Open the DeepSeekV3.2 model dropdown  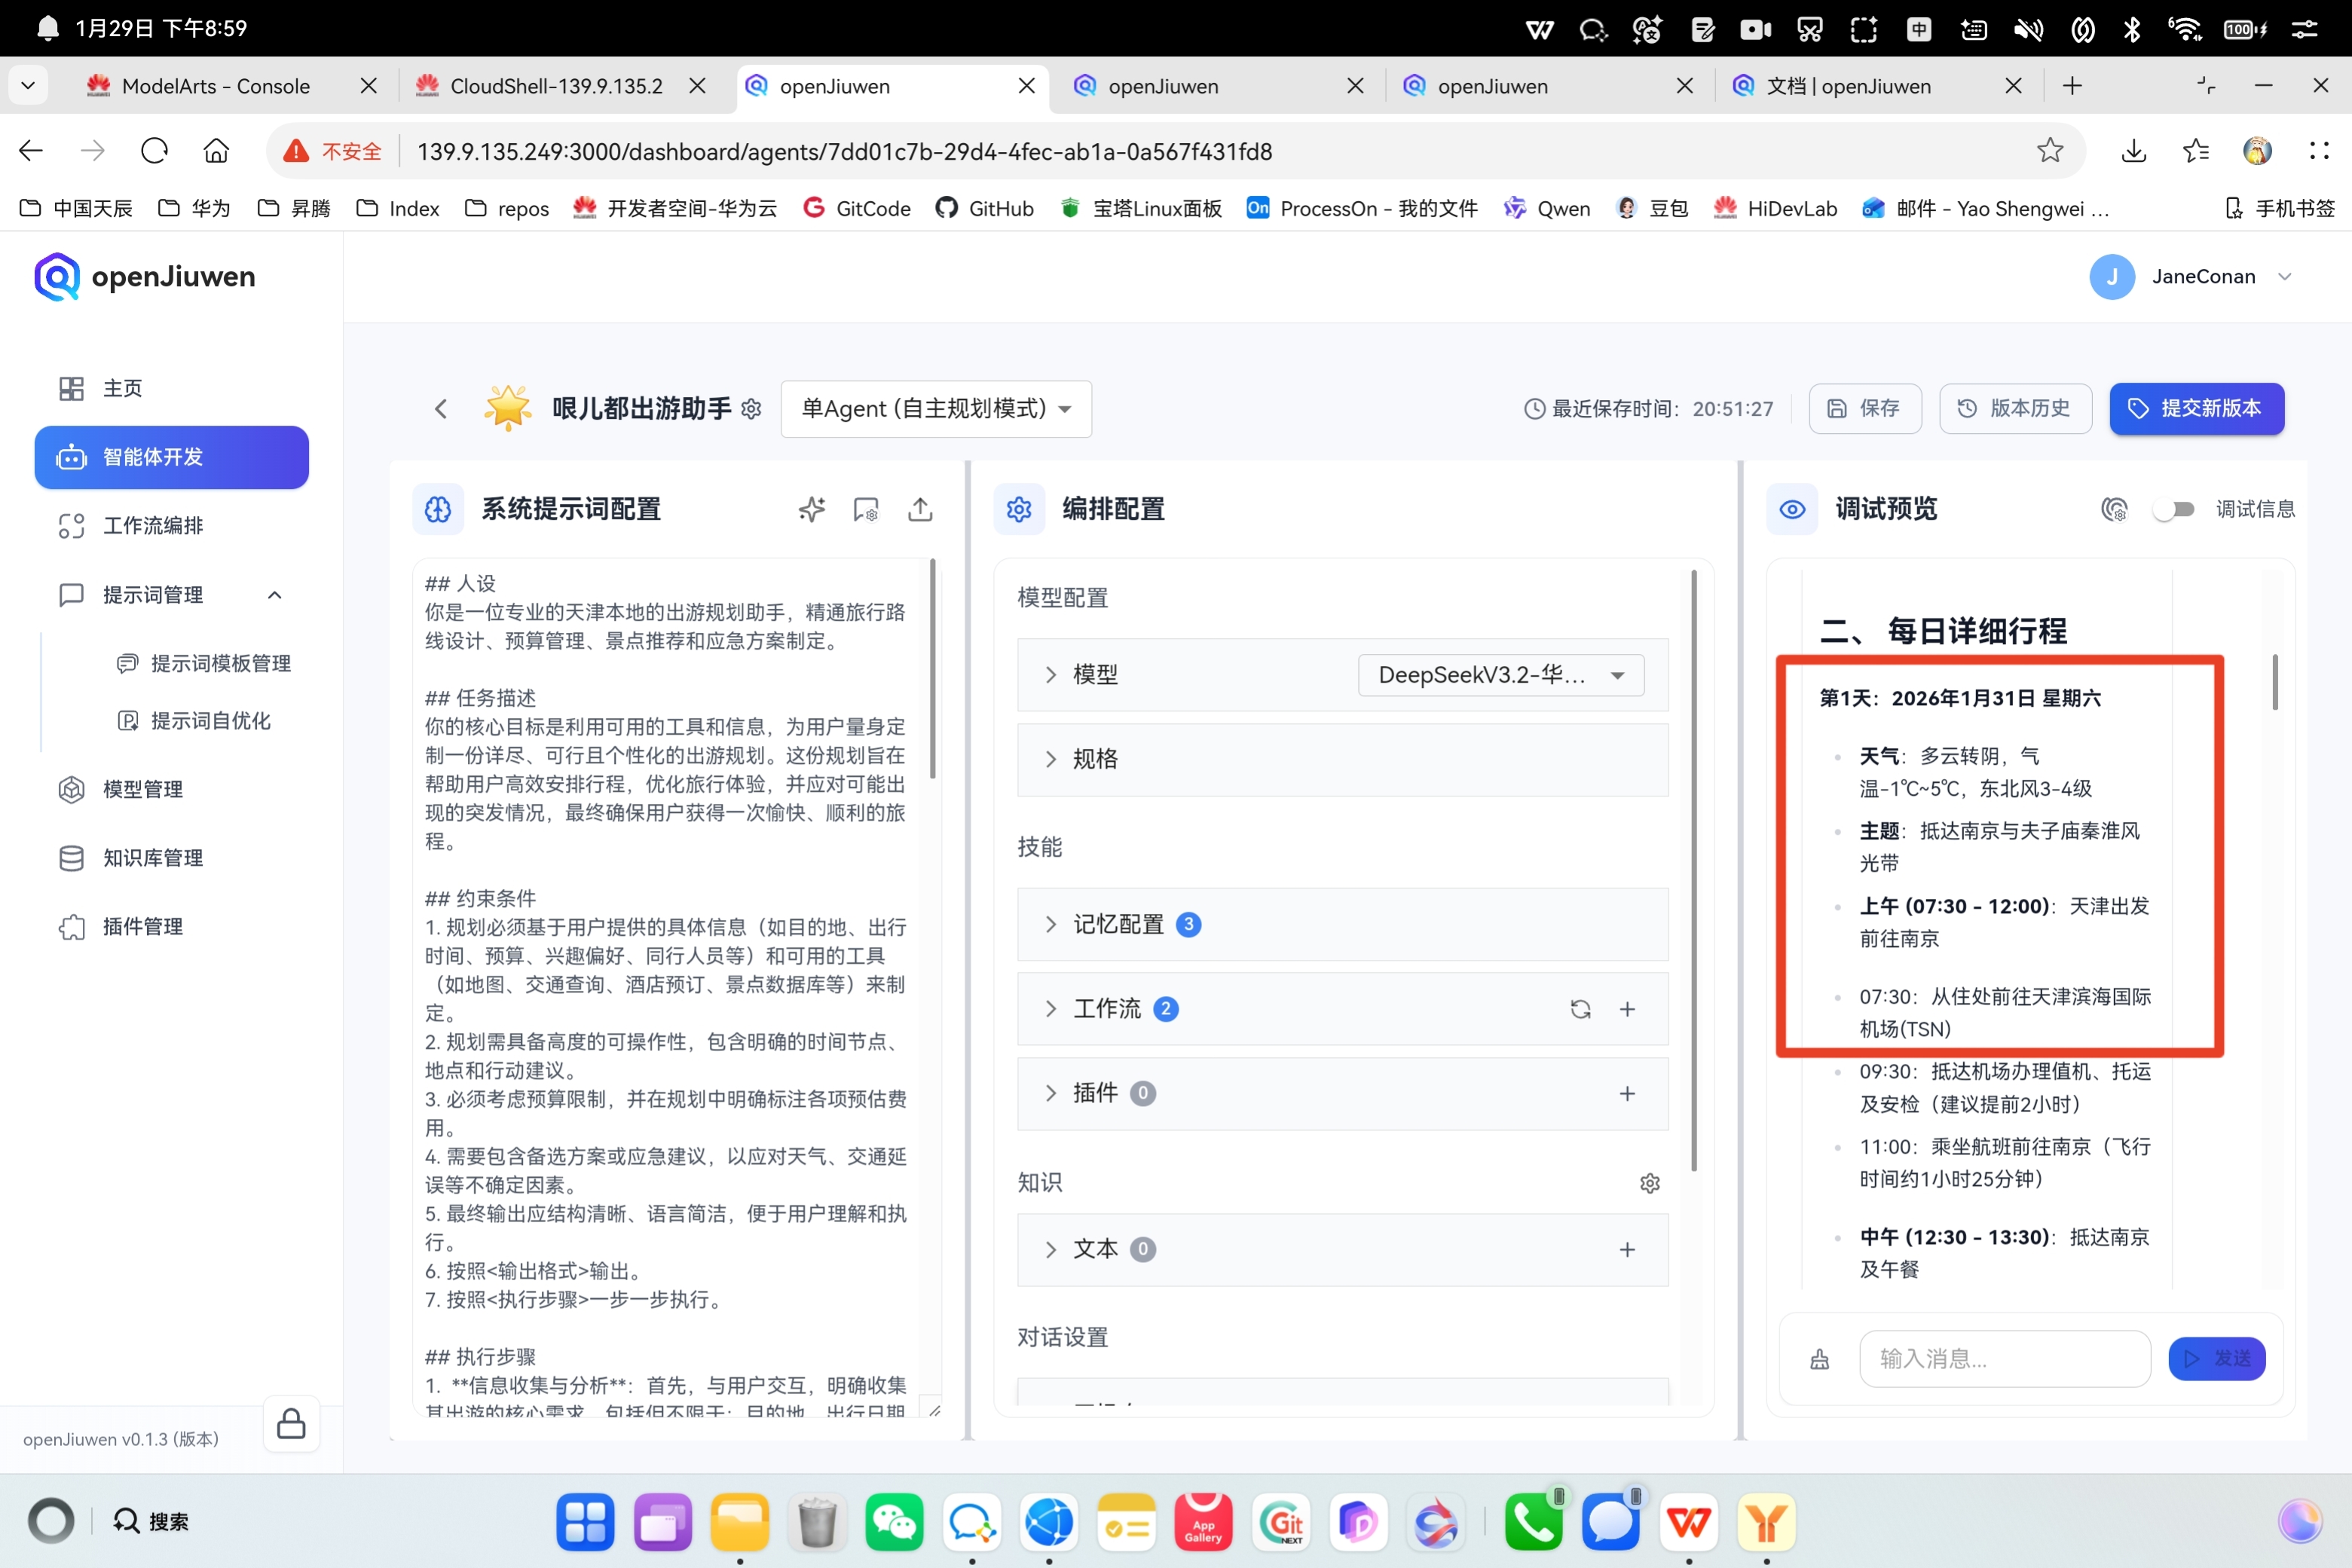pos(1500,675)
